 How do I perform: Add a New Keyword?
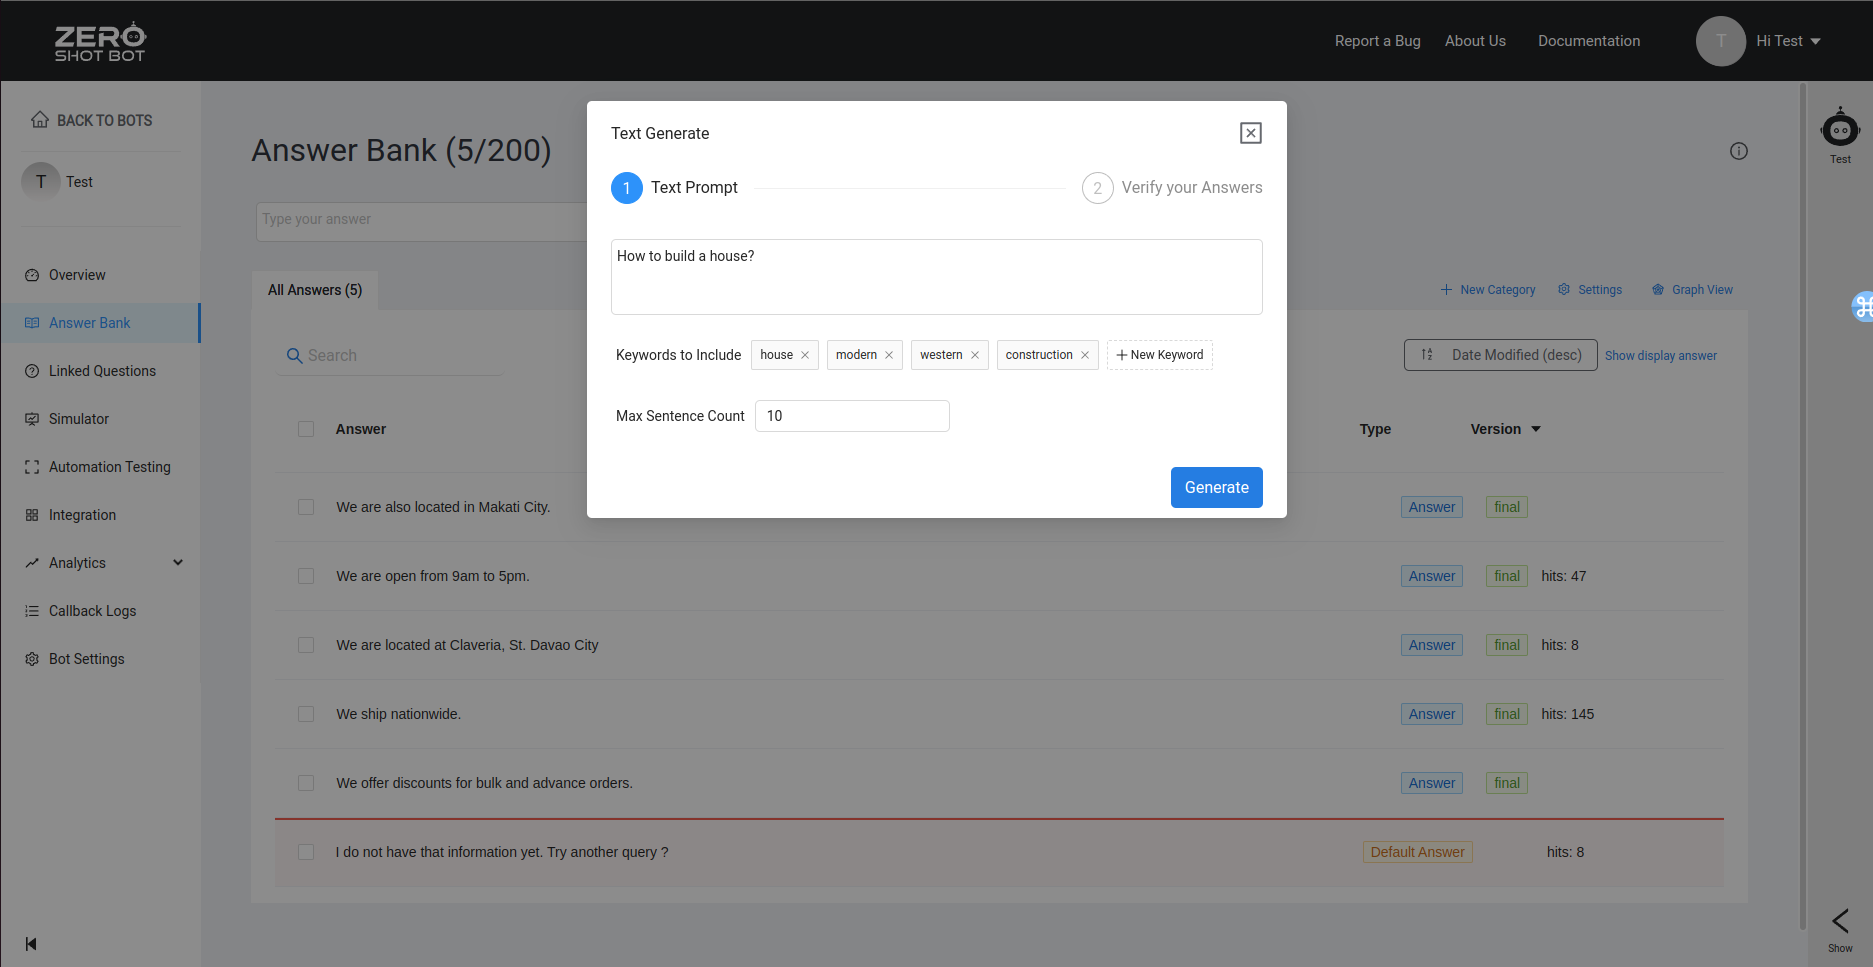pyautogui.click(x=1159, y=355)
